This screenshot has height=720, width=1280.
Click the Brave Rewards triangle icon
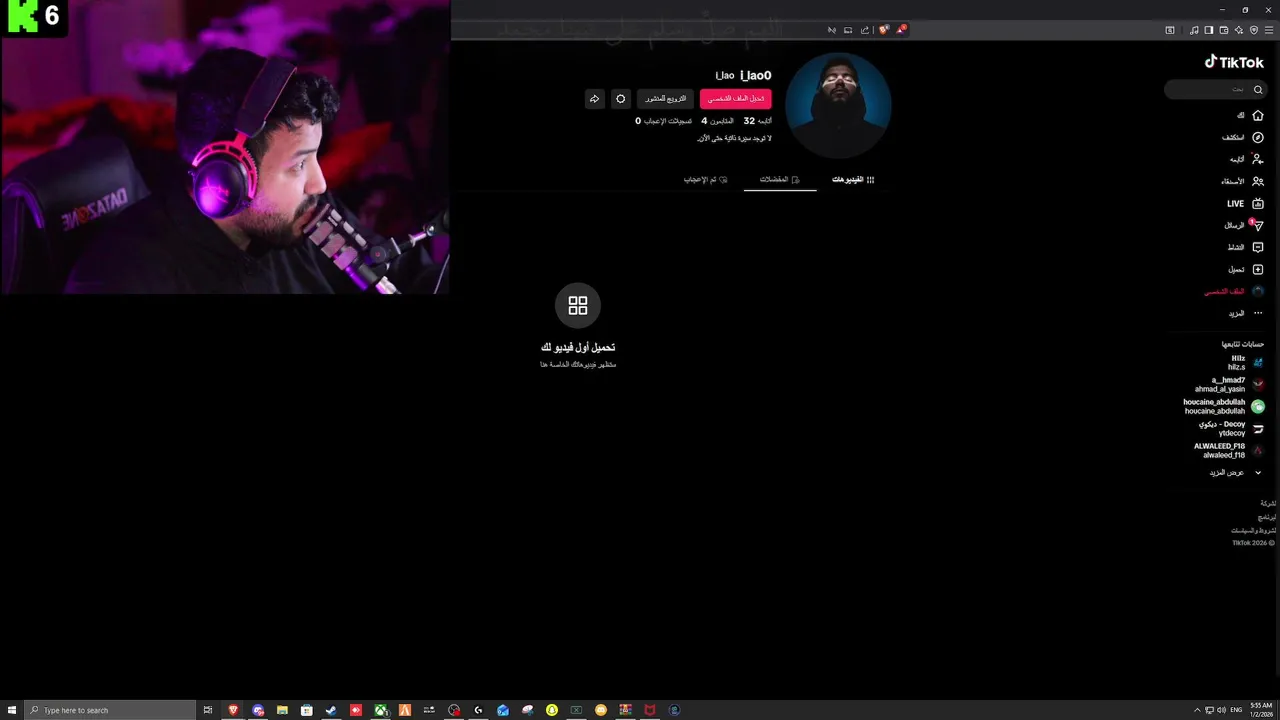point(900,30)
